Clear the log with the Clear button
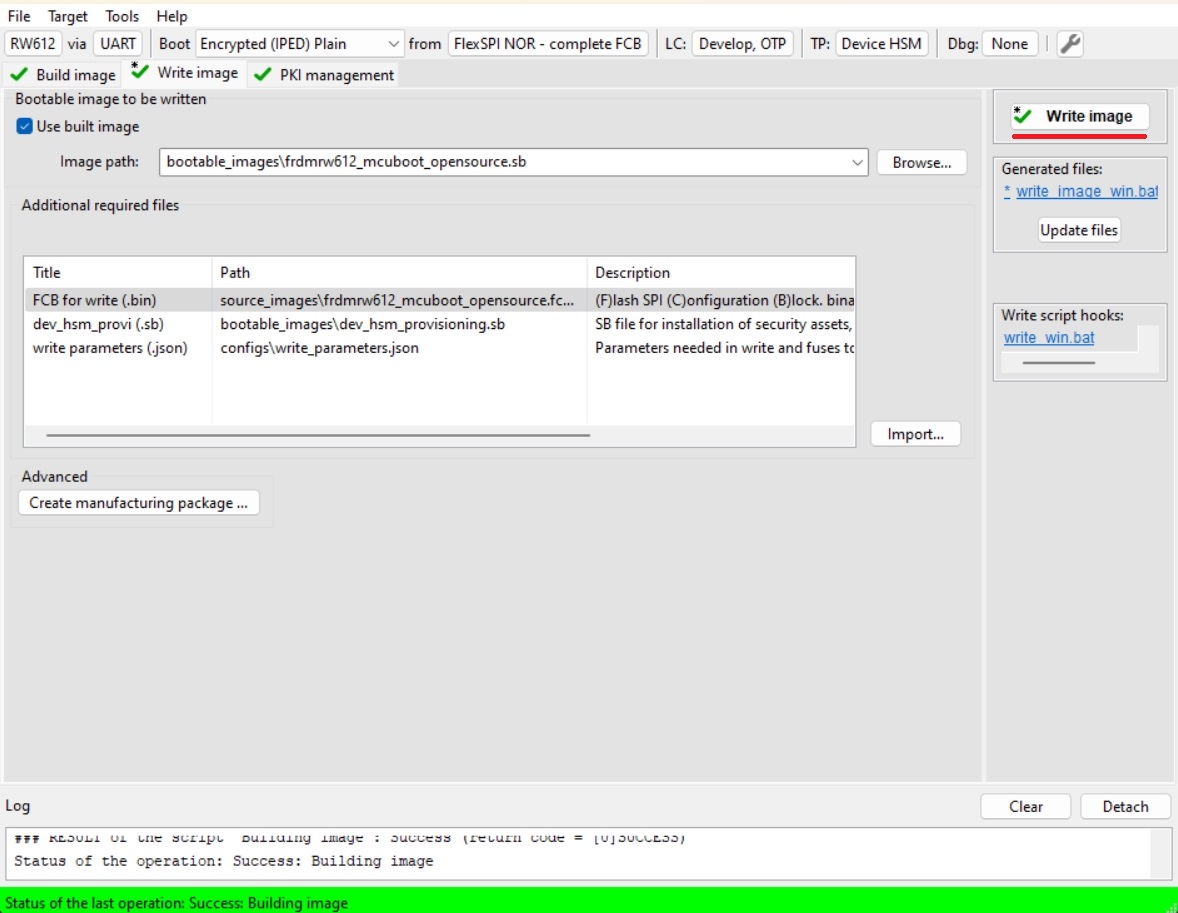1178x913 pixels. coord(1025,806)
